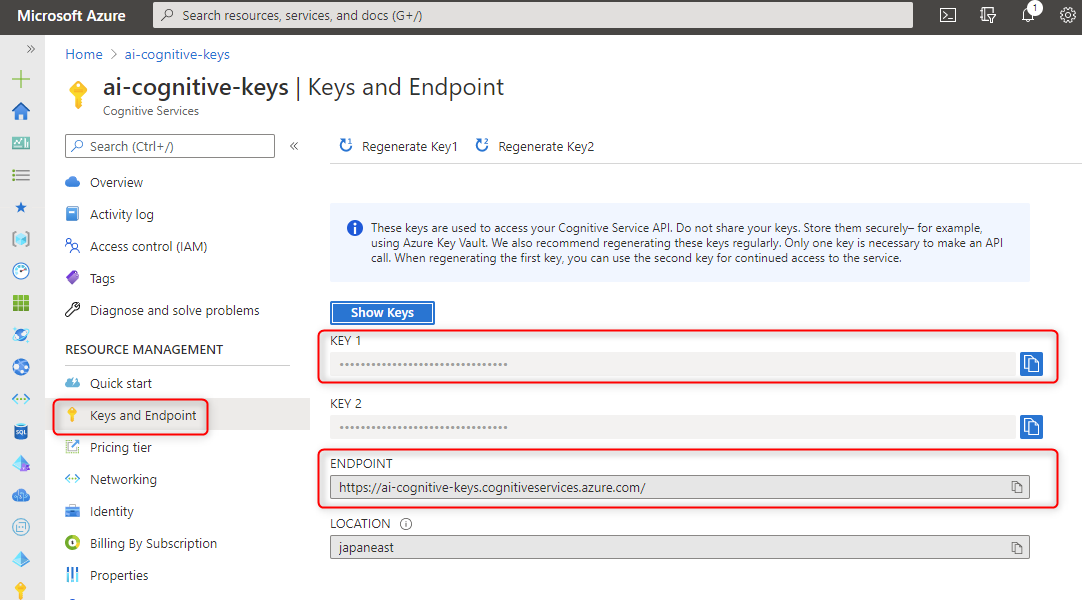1082x600 pixels.
Task: Open Cloud Shell from the top bar
Action: click(948, 15)
